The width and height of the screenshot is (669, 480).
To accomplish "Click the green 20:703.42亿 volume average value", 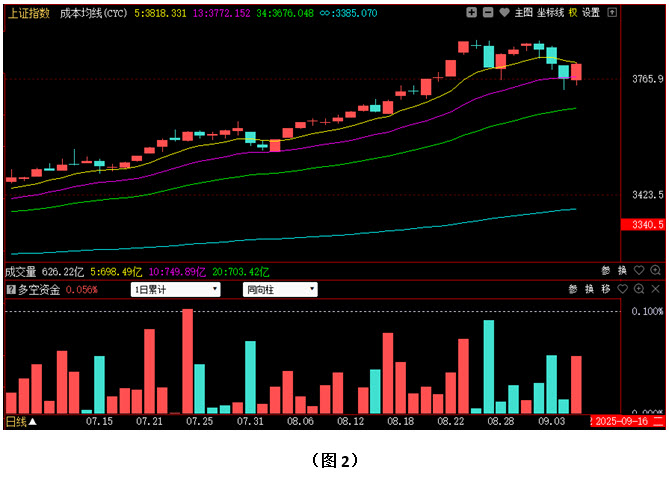I will (241, 272).
